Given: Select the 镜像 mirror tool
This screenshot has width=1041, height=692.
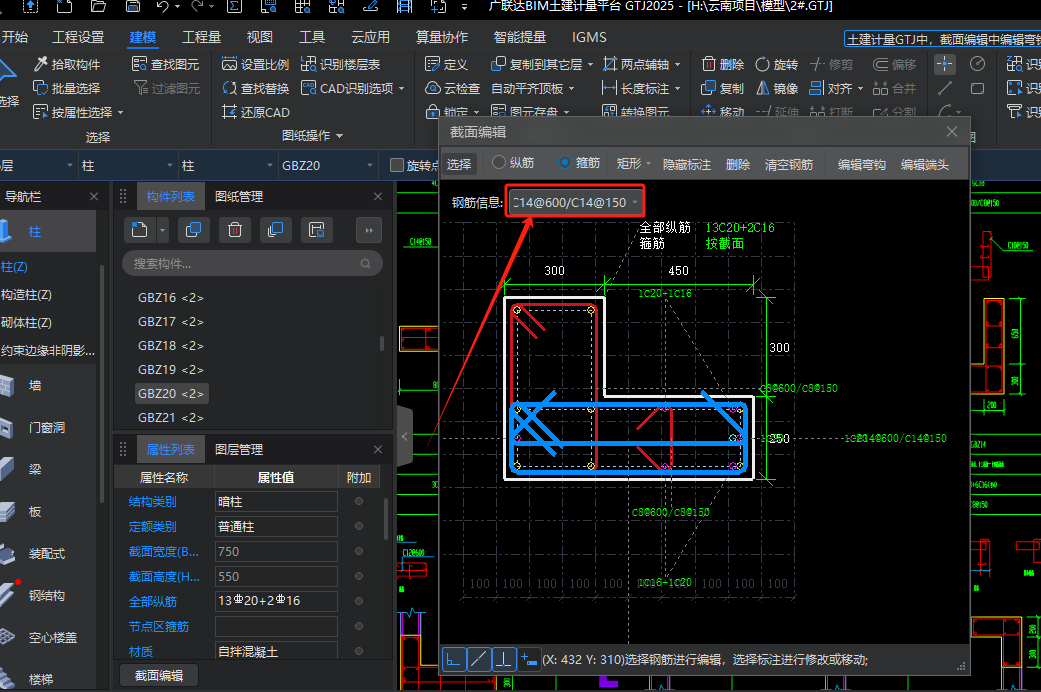Looking at the screenshot, I should coord(776,88).
